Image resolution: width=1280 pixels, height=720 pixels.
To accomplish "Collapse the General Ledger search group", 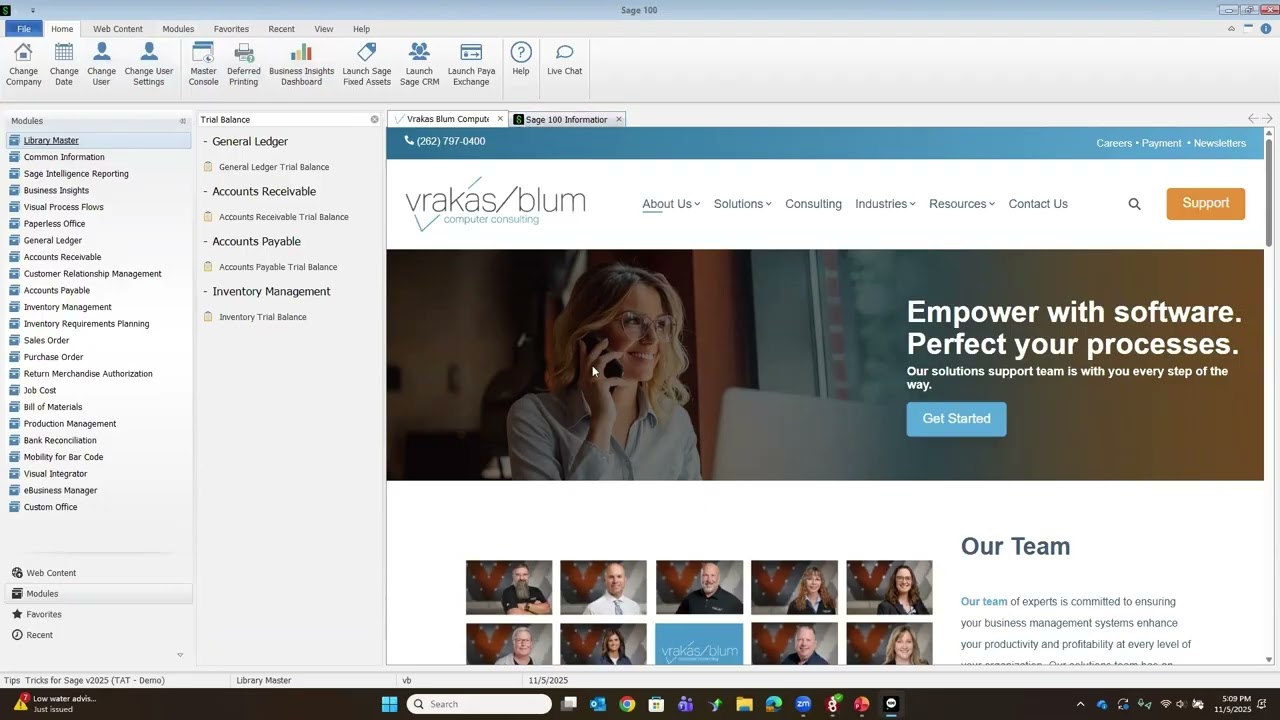I will coord(205,142).
